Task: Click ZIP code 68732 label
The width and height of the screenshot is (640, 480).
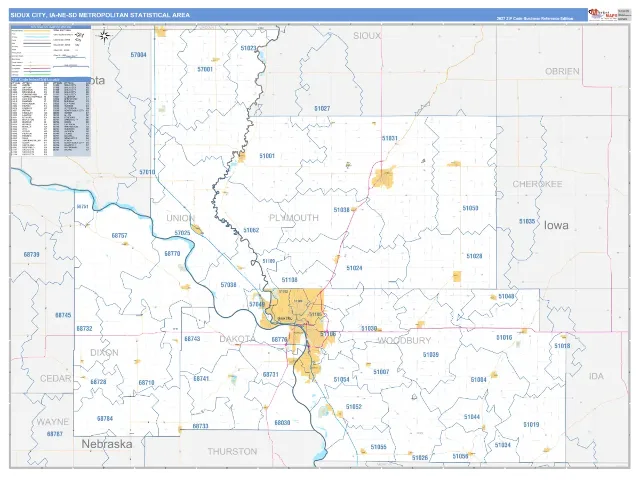Action: (84, 329)
